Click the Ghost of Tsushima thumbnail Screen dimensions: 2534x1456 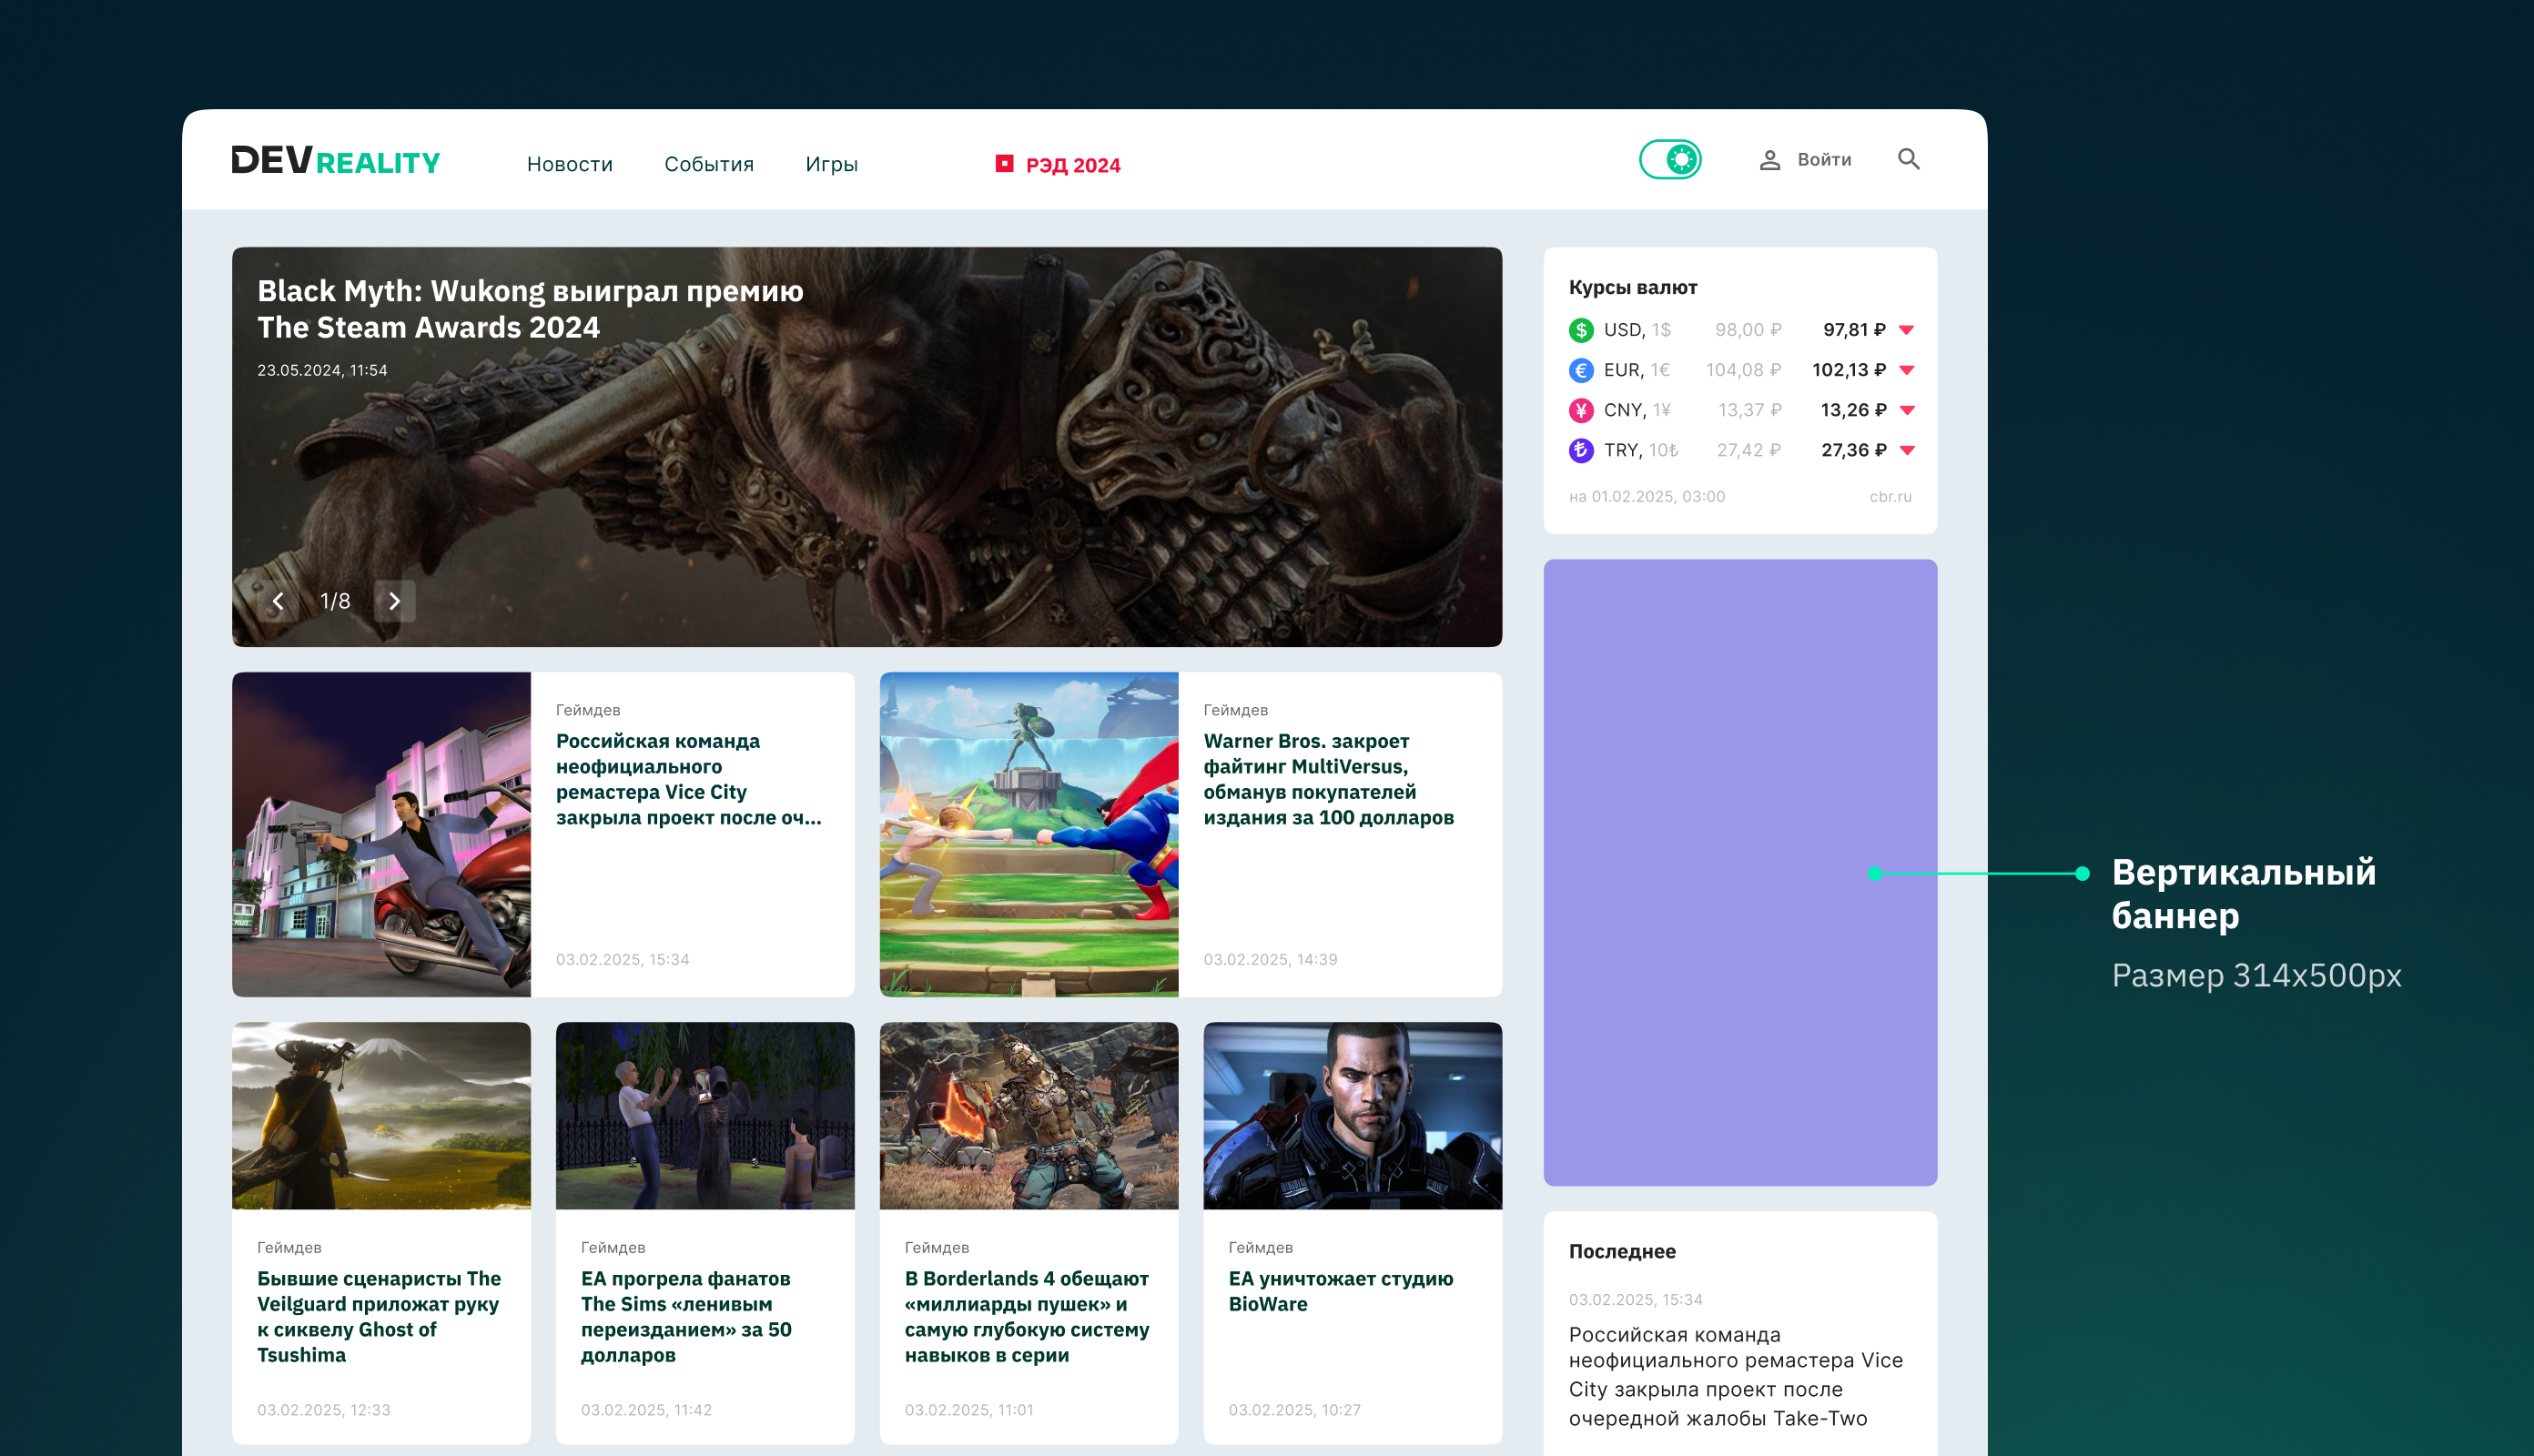pyautogui.click(x=381, y=1115)
